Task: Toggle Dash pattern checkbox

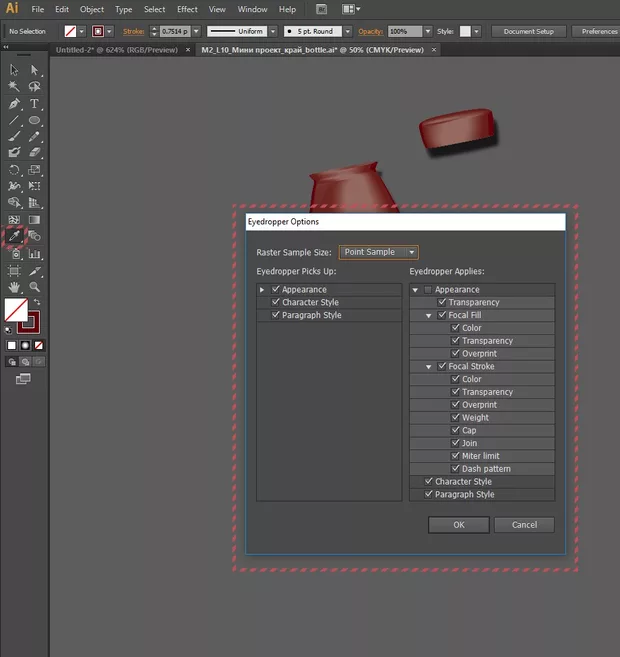Action: tap(455, 469)
